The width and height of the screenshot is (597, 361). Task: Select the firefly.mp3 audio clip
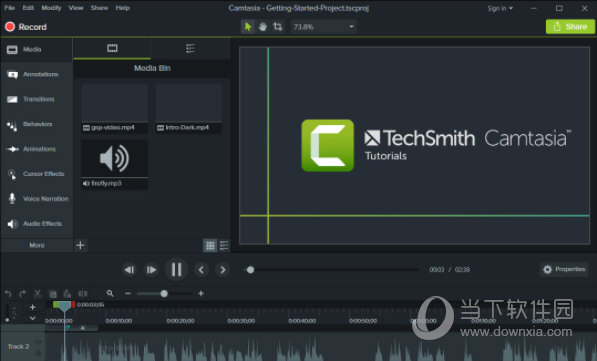114,164
